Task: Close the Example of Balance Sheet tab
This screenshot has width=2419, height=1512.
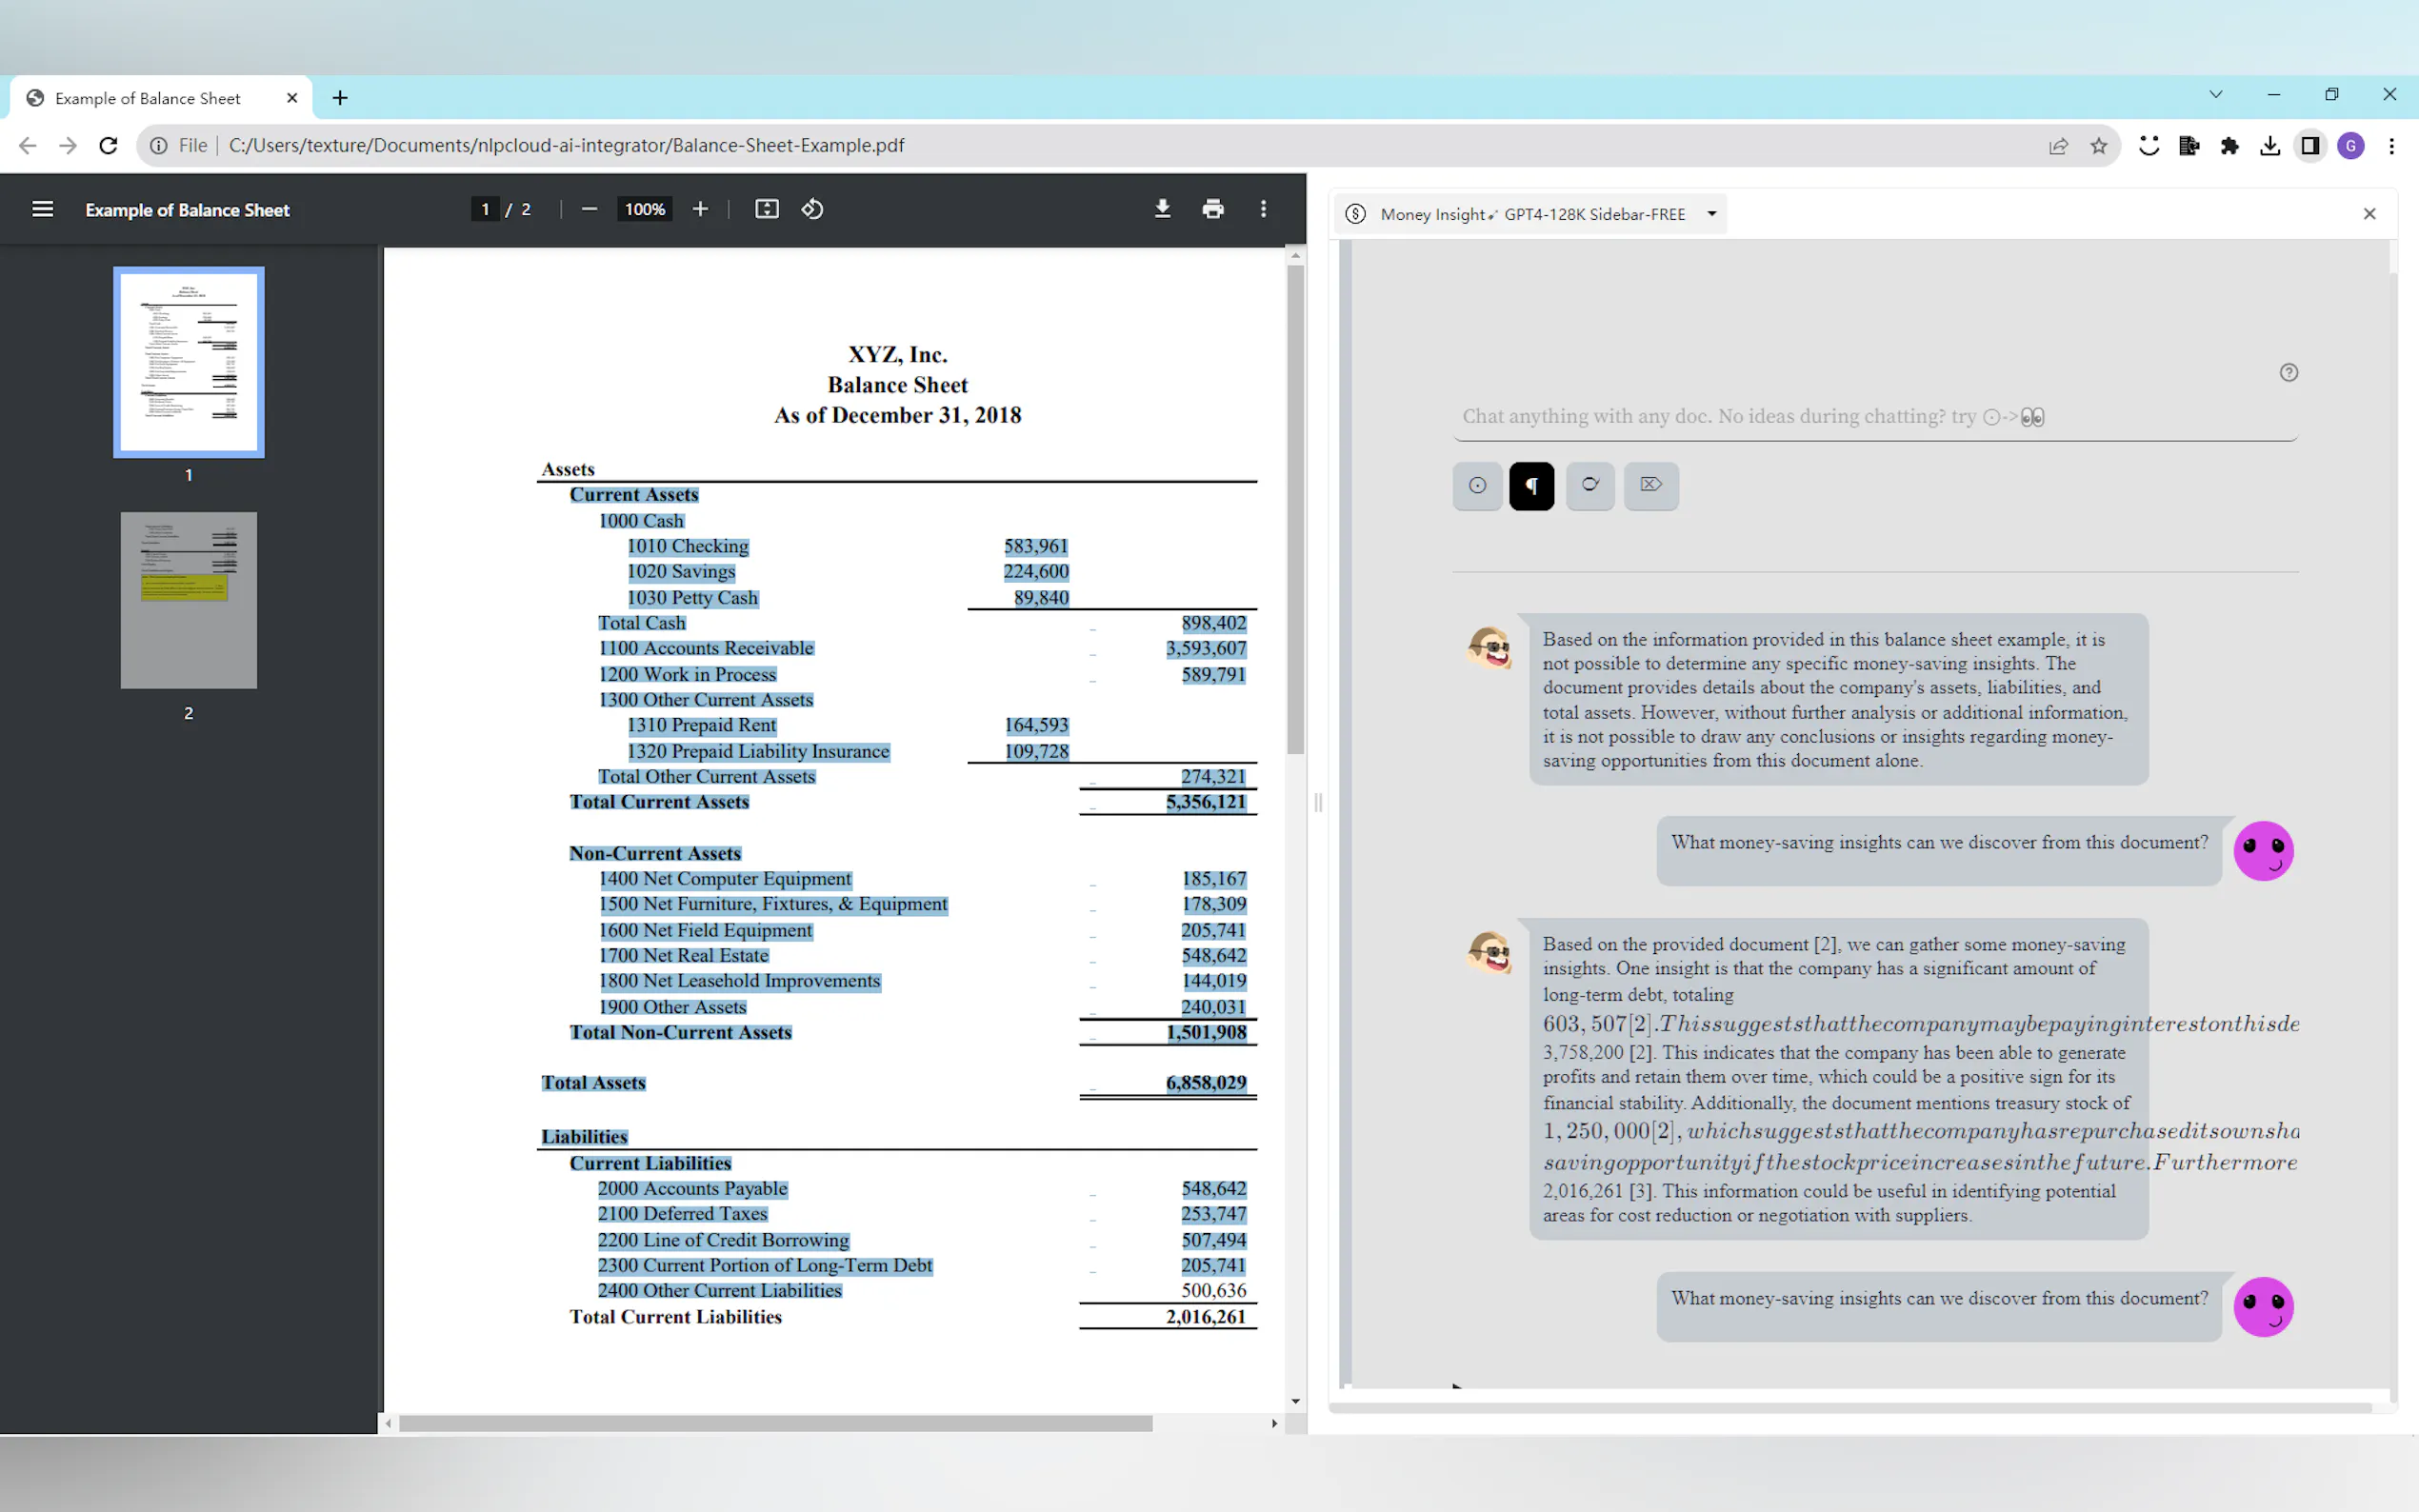Action: pos(292,98)
